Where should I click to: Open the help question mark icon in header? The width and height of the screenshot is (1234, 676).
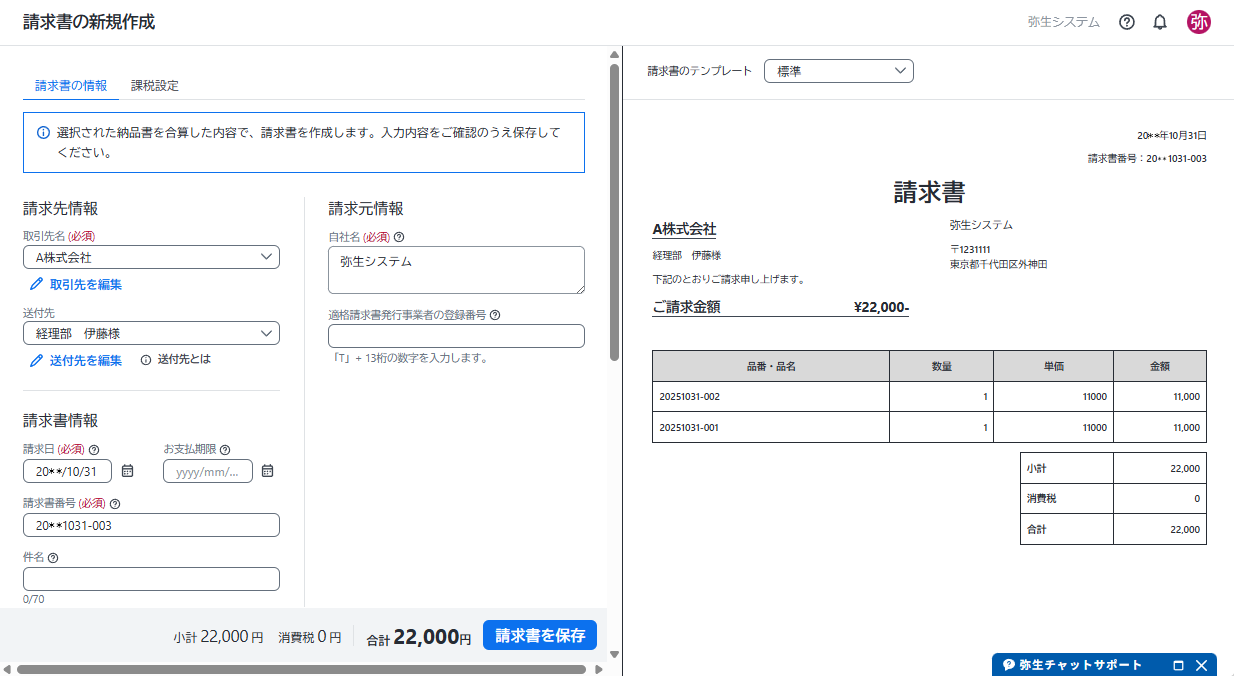pos(1127,22)
